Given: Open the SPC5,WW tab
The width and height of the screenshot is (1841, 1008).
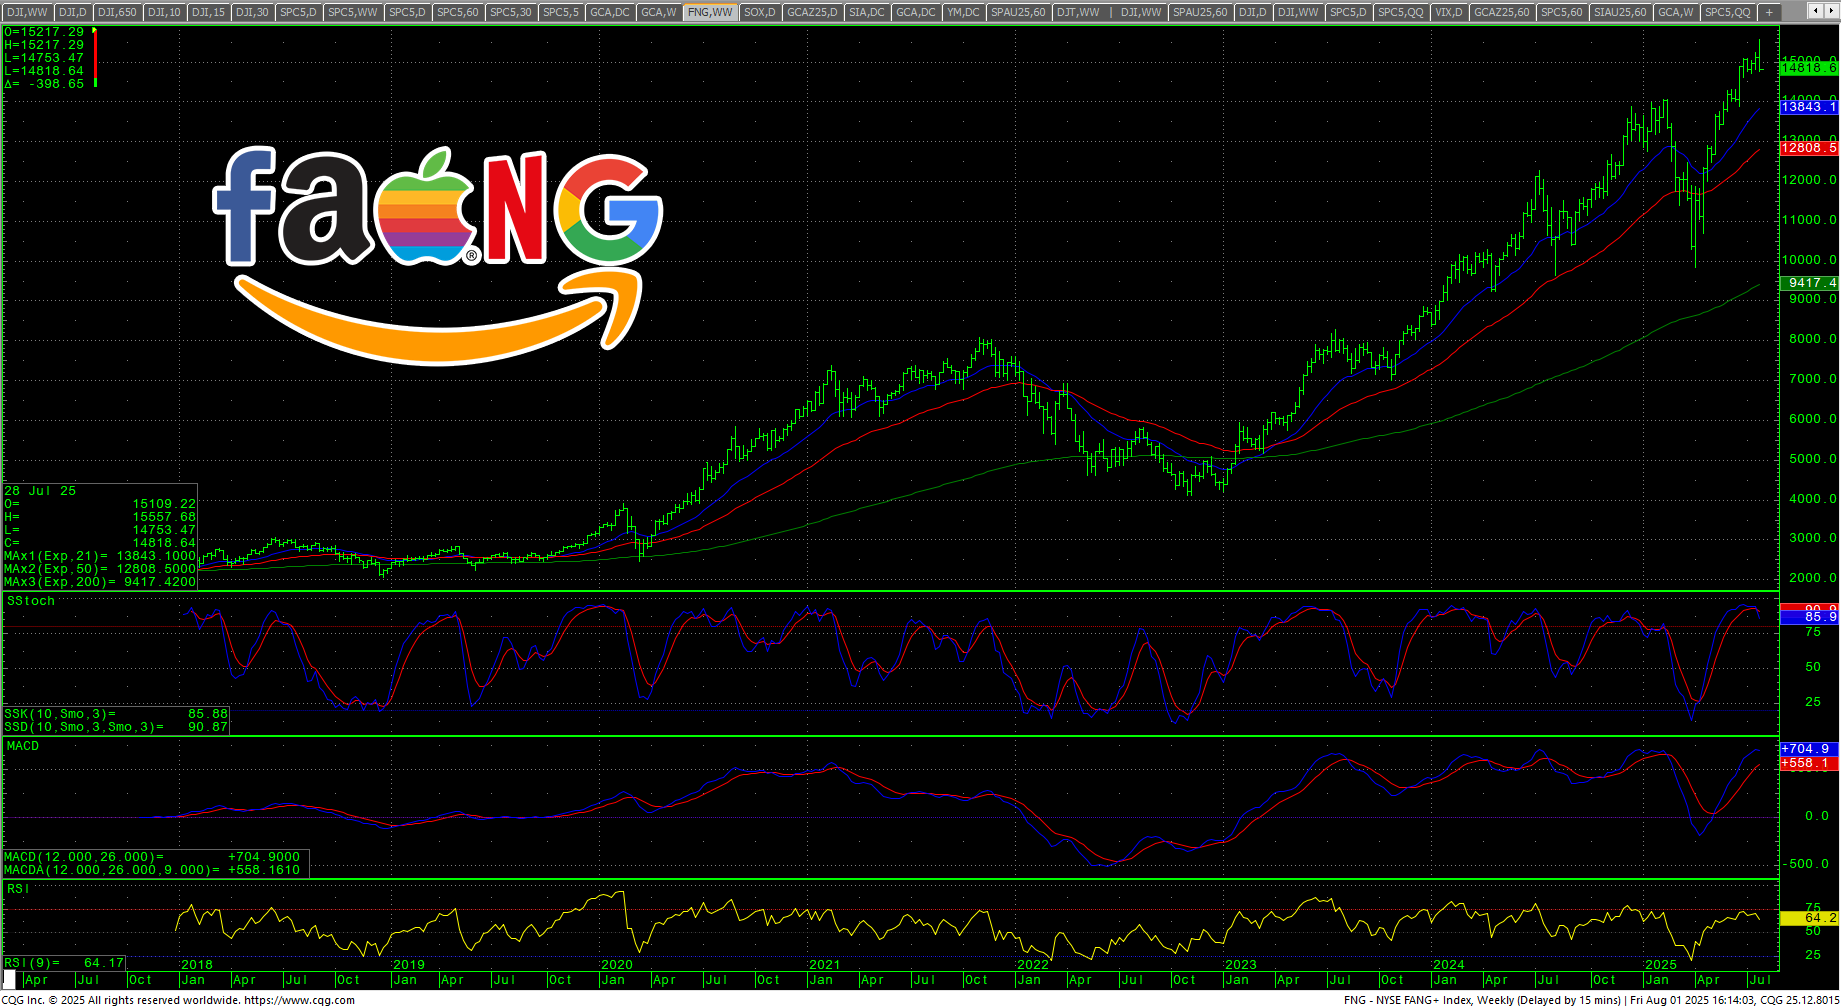Looking at the screenshot, I should click(353, 12).
